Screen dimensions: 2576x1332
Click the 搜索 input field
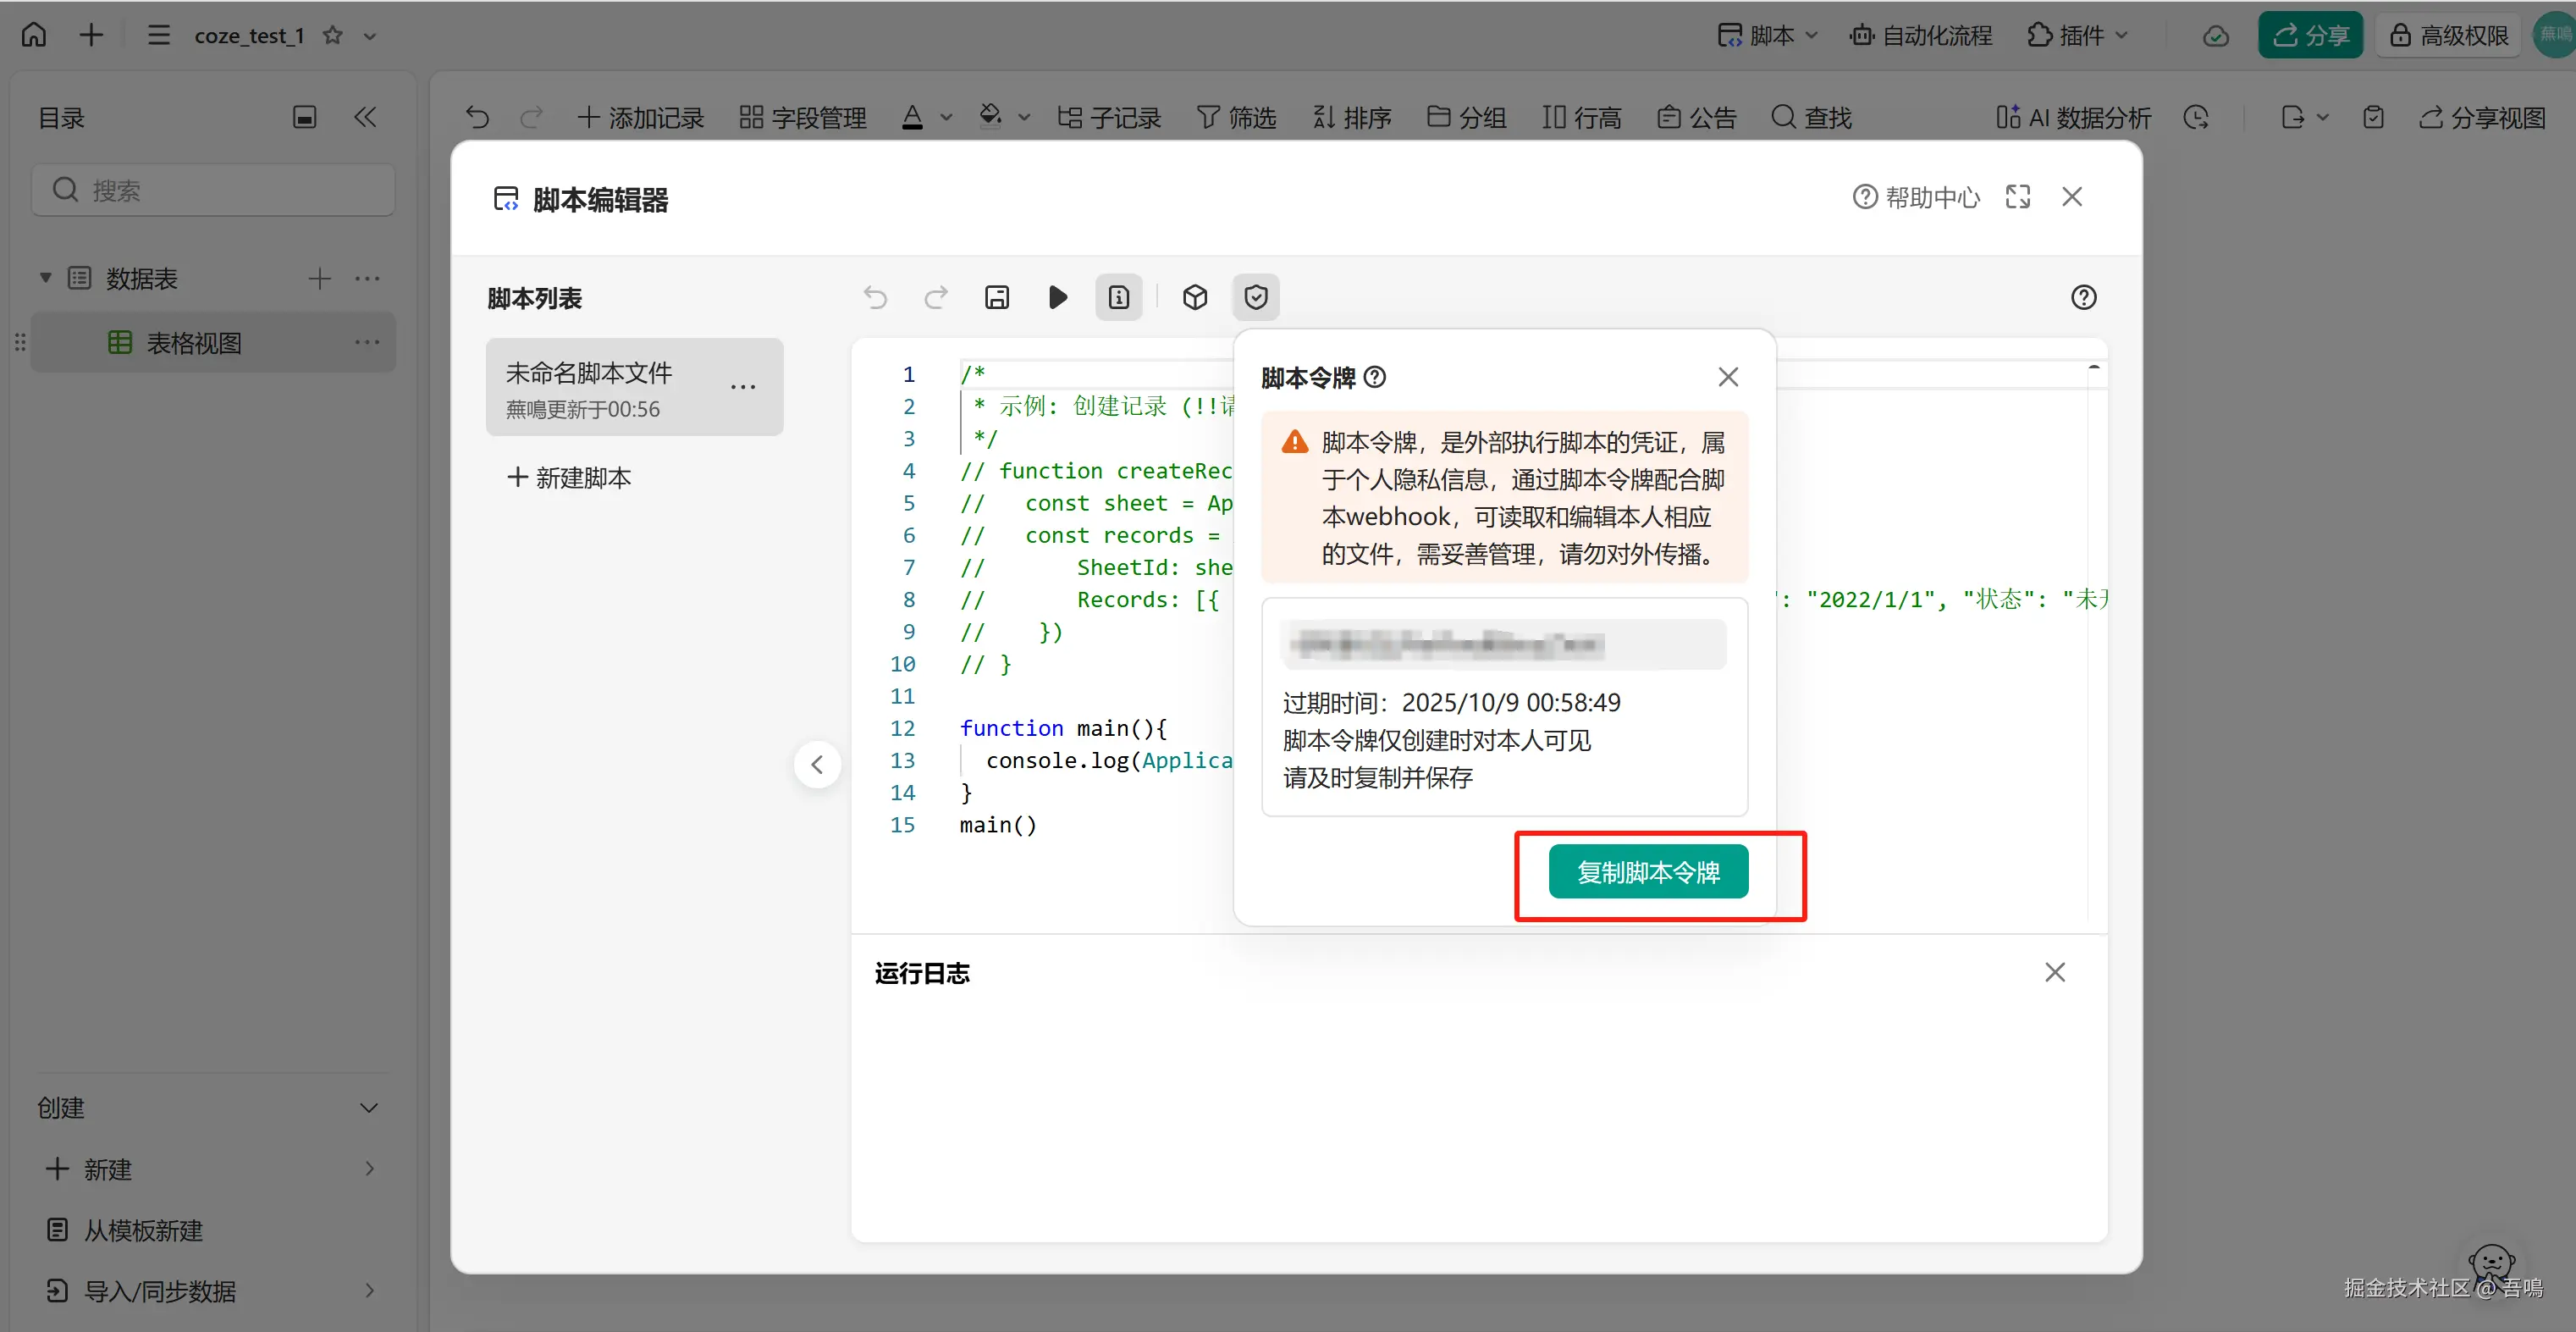pos(213,190)
